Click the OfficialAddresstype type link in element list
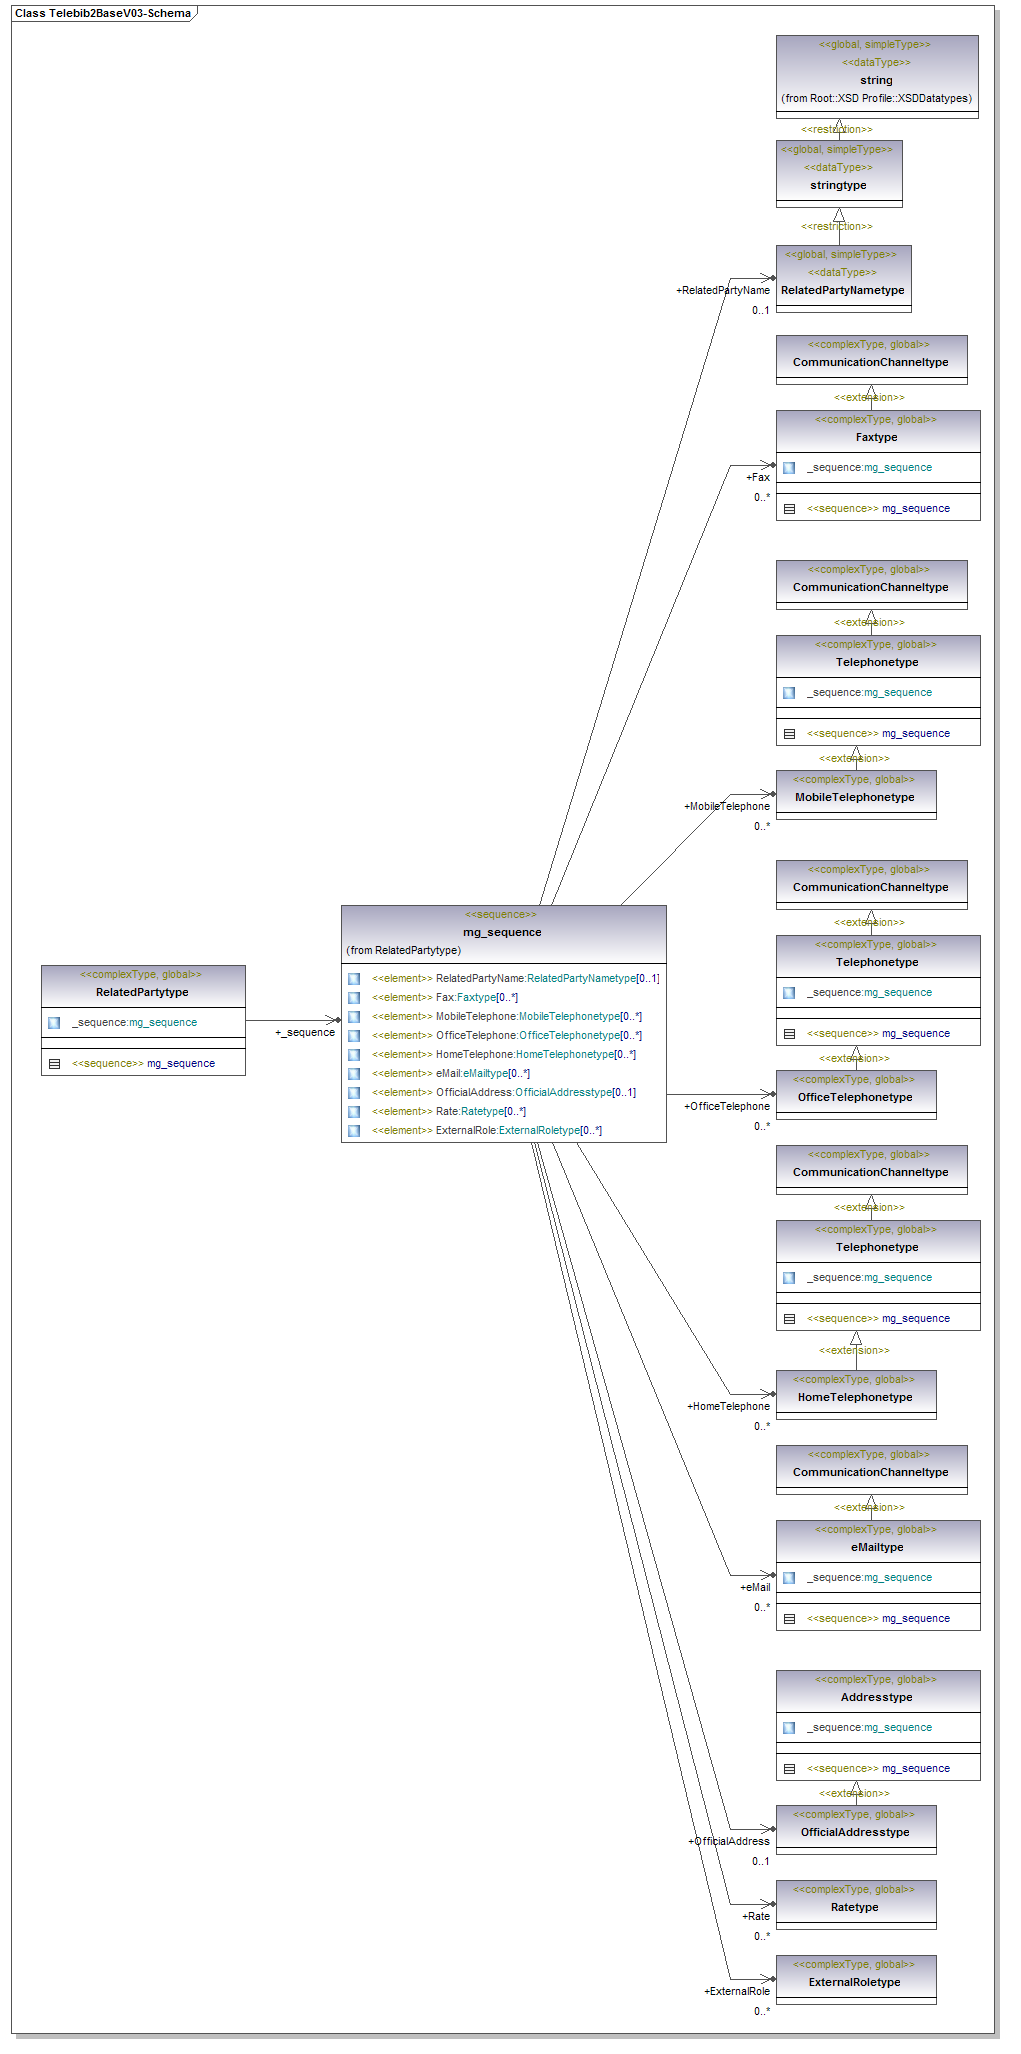Viewport: 1021px width, 2054px height. 563,1093
